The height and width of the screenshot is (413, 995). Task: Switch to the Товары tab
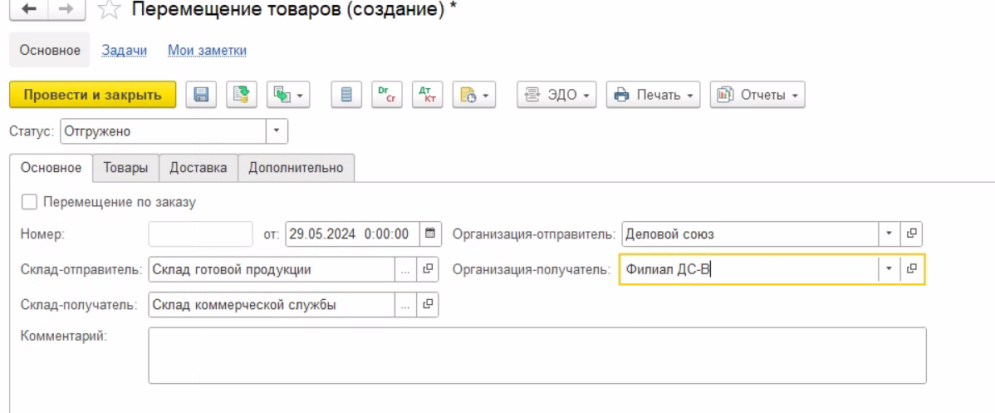[x=126, y=168]
